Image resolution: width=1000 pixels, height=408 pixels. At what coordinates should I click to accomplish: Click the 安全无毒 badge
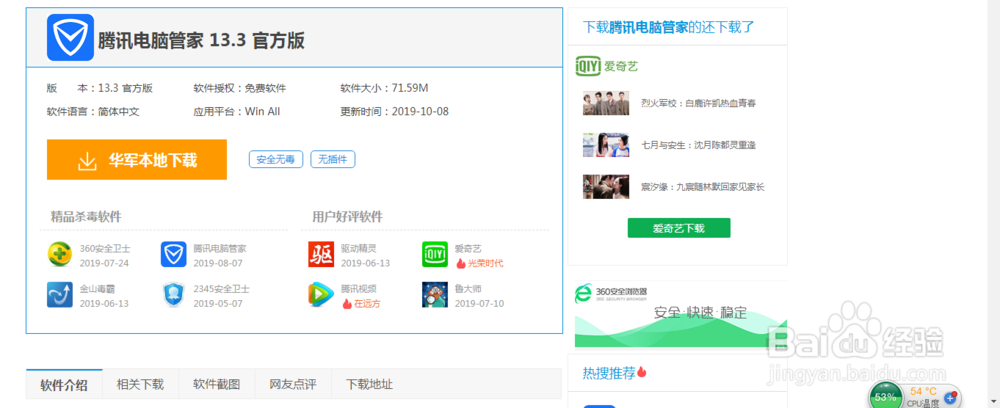tap(276, 159)
